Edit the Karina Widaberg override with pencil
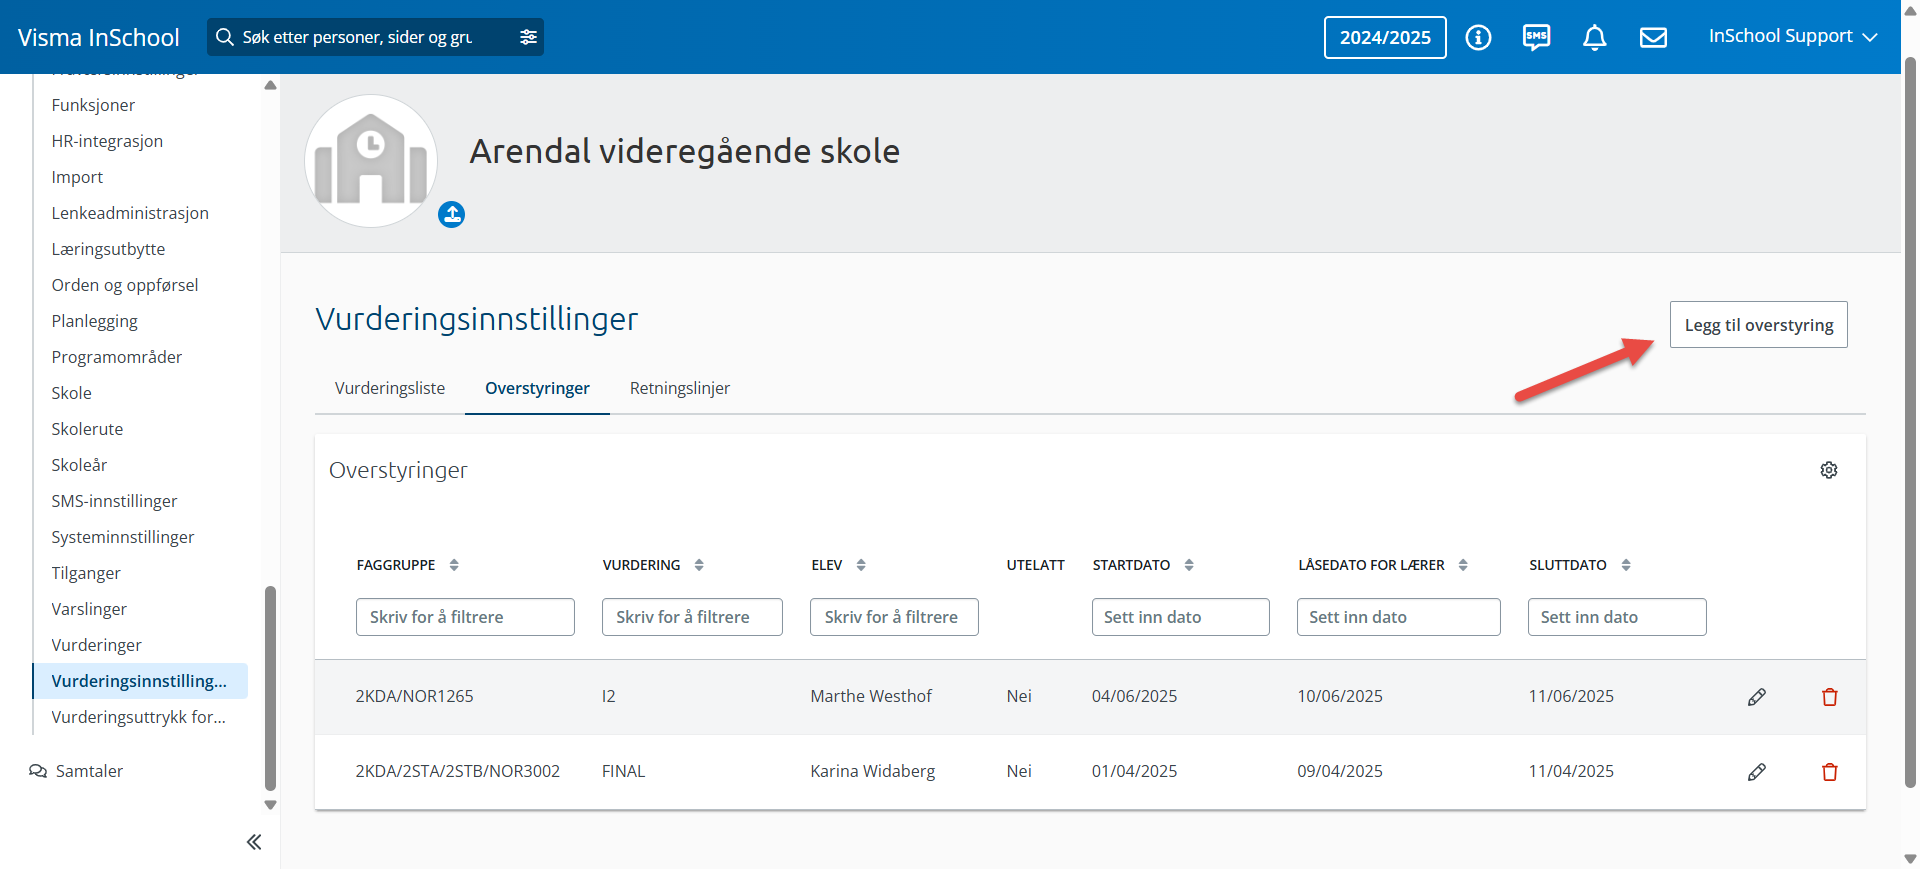Screen dimensions: 1920x869 coord(1757,772)
